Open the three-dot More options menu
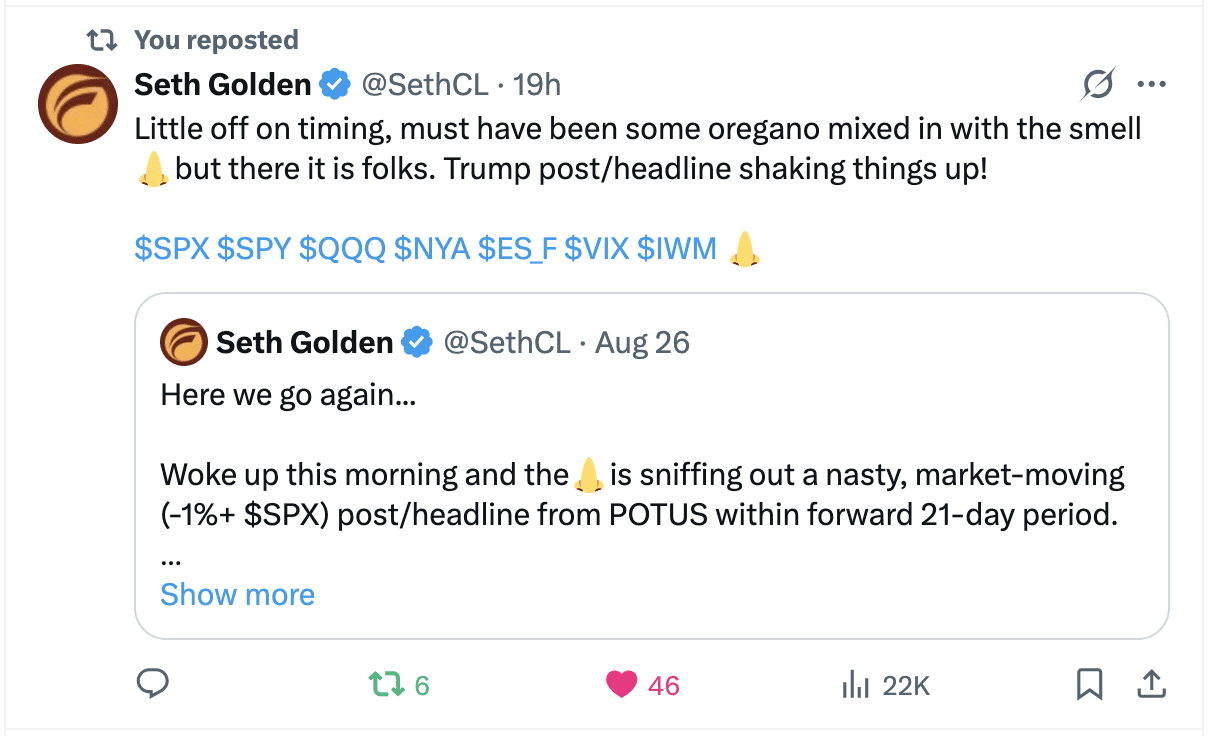Image resolution: width=1216 pixels, height=736 pixels. [x=1152, y=85]
